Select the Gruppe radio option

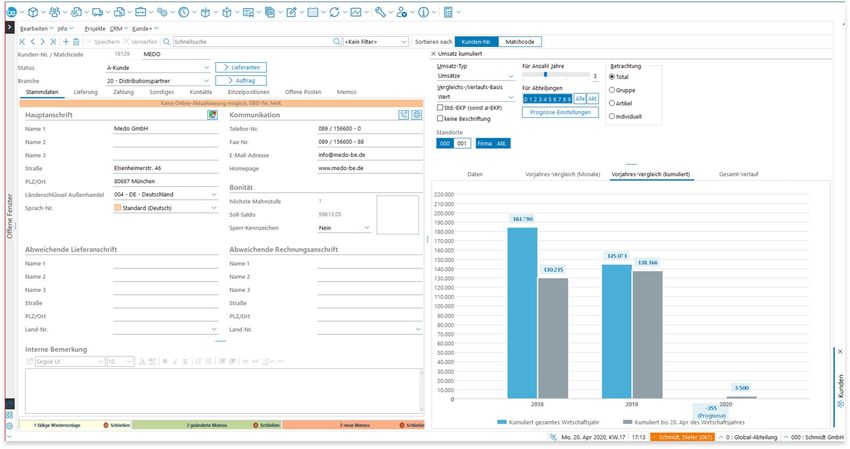[612, 90]
